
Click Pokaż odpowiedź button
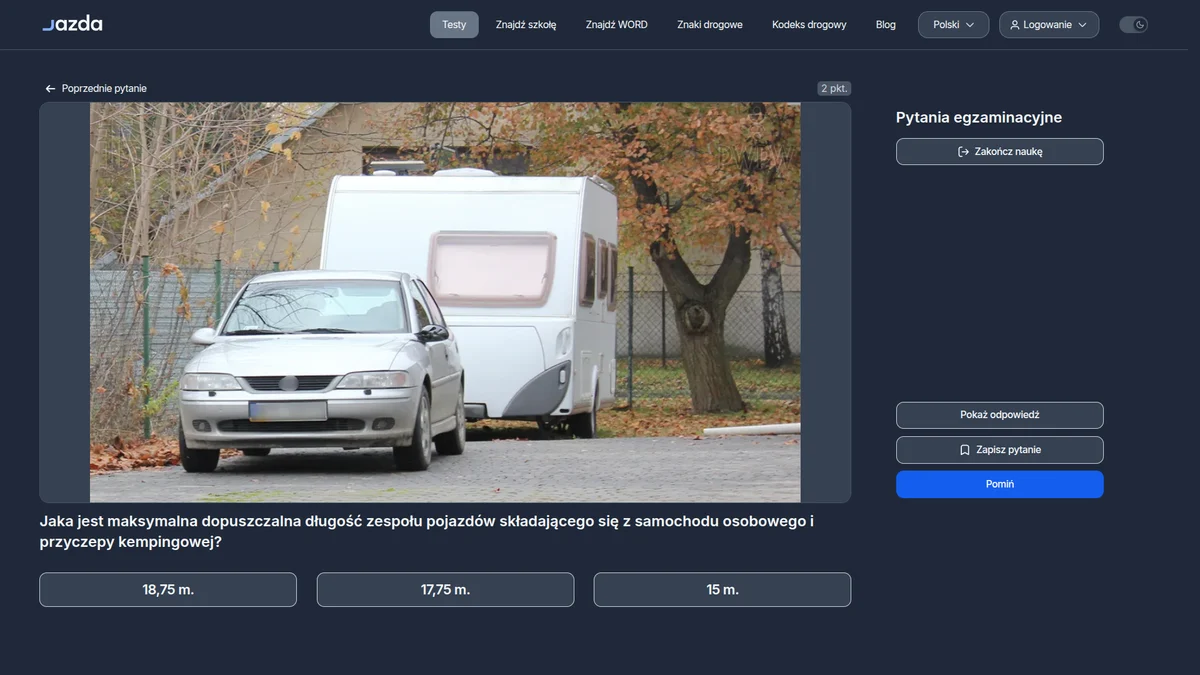(1000, 415)
